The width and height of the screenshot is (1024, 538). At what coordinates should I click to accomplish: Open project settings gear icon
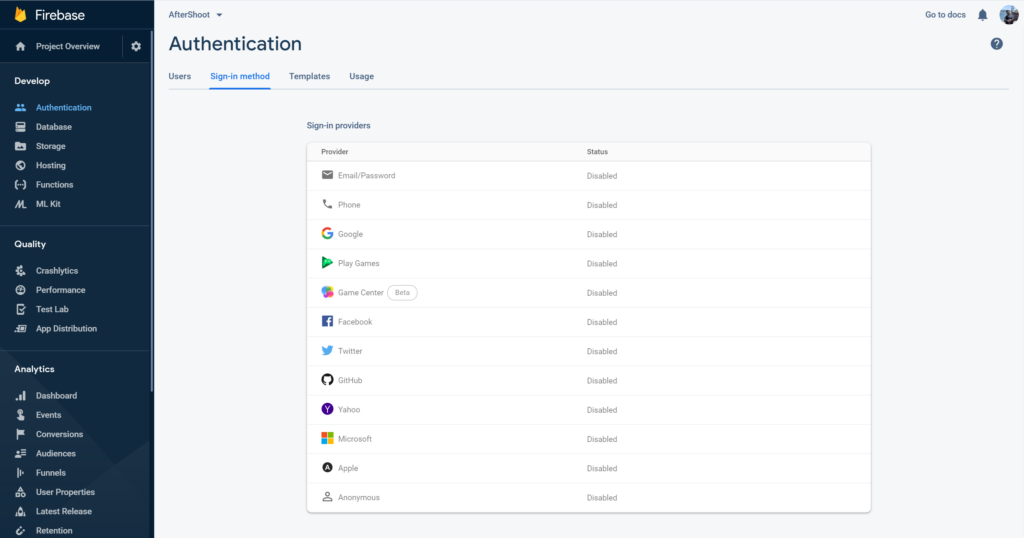pos(136,46)
